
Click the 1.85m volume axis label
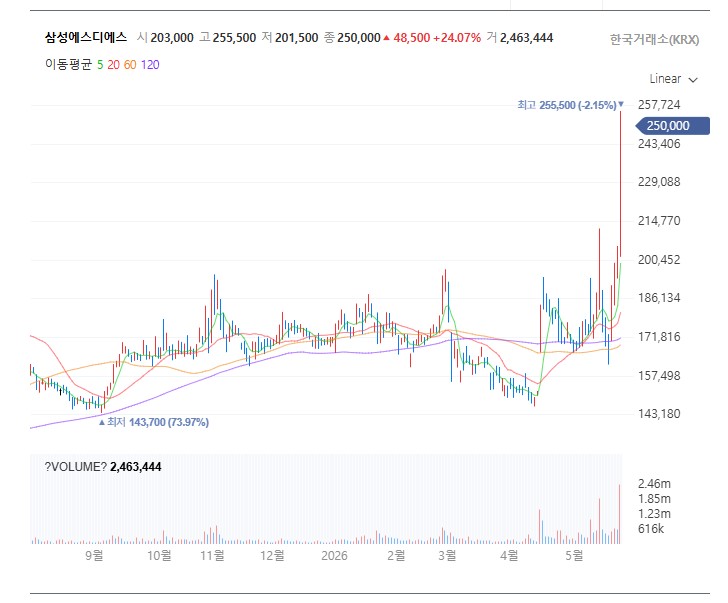[x=654, y=499]
